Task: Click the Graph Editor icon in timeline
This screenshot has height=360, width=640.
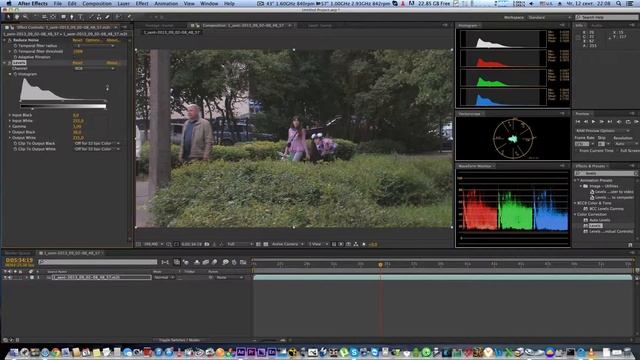Action: [x=243, y=262]
